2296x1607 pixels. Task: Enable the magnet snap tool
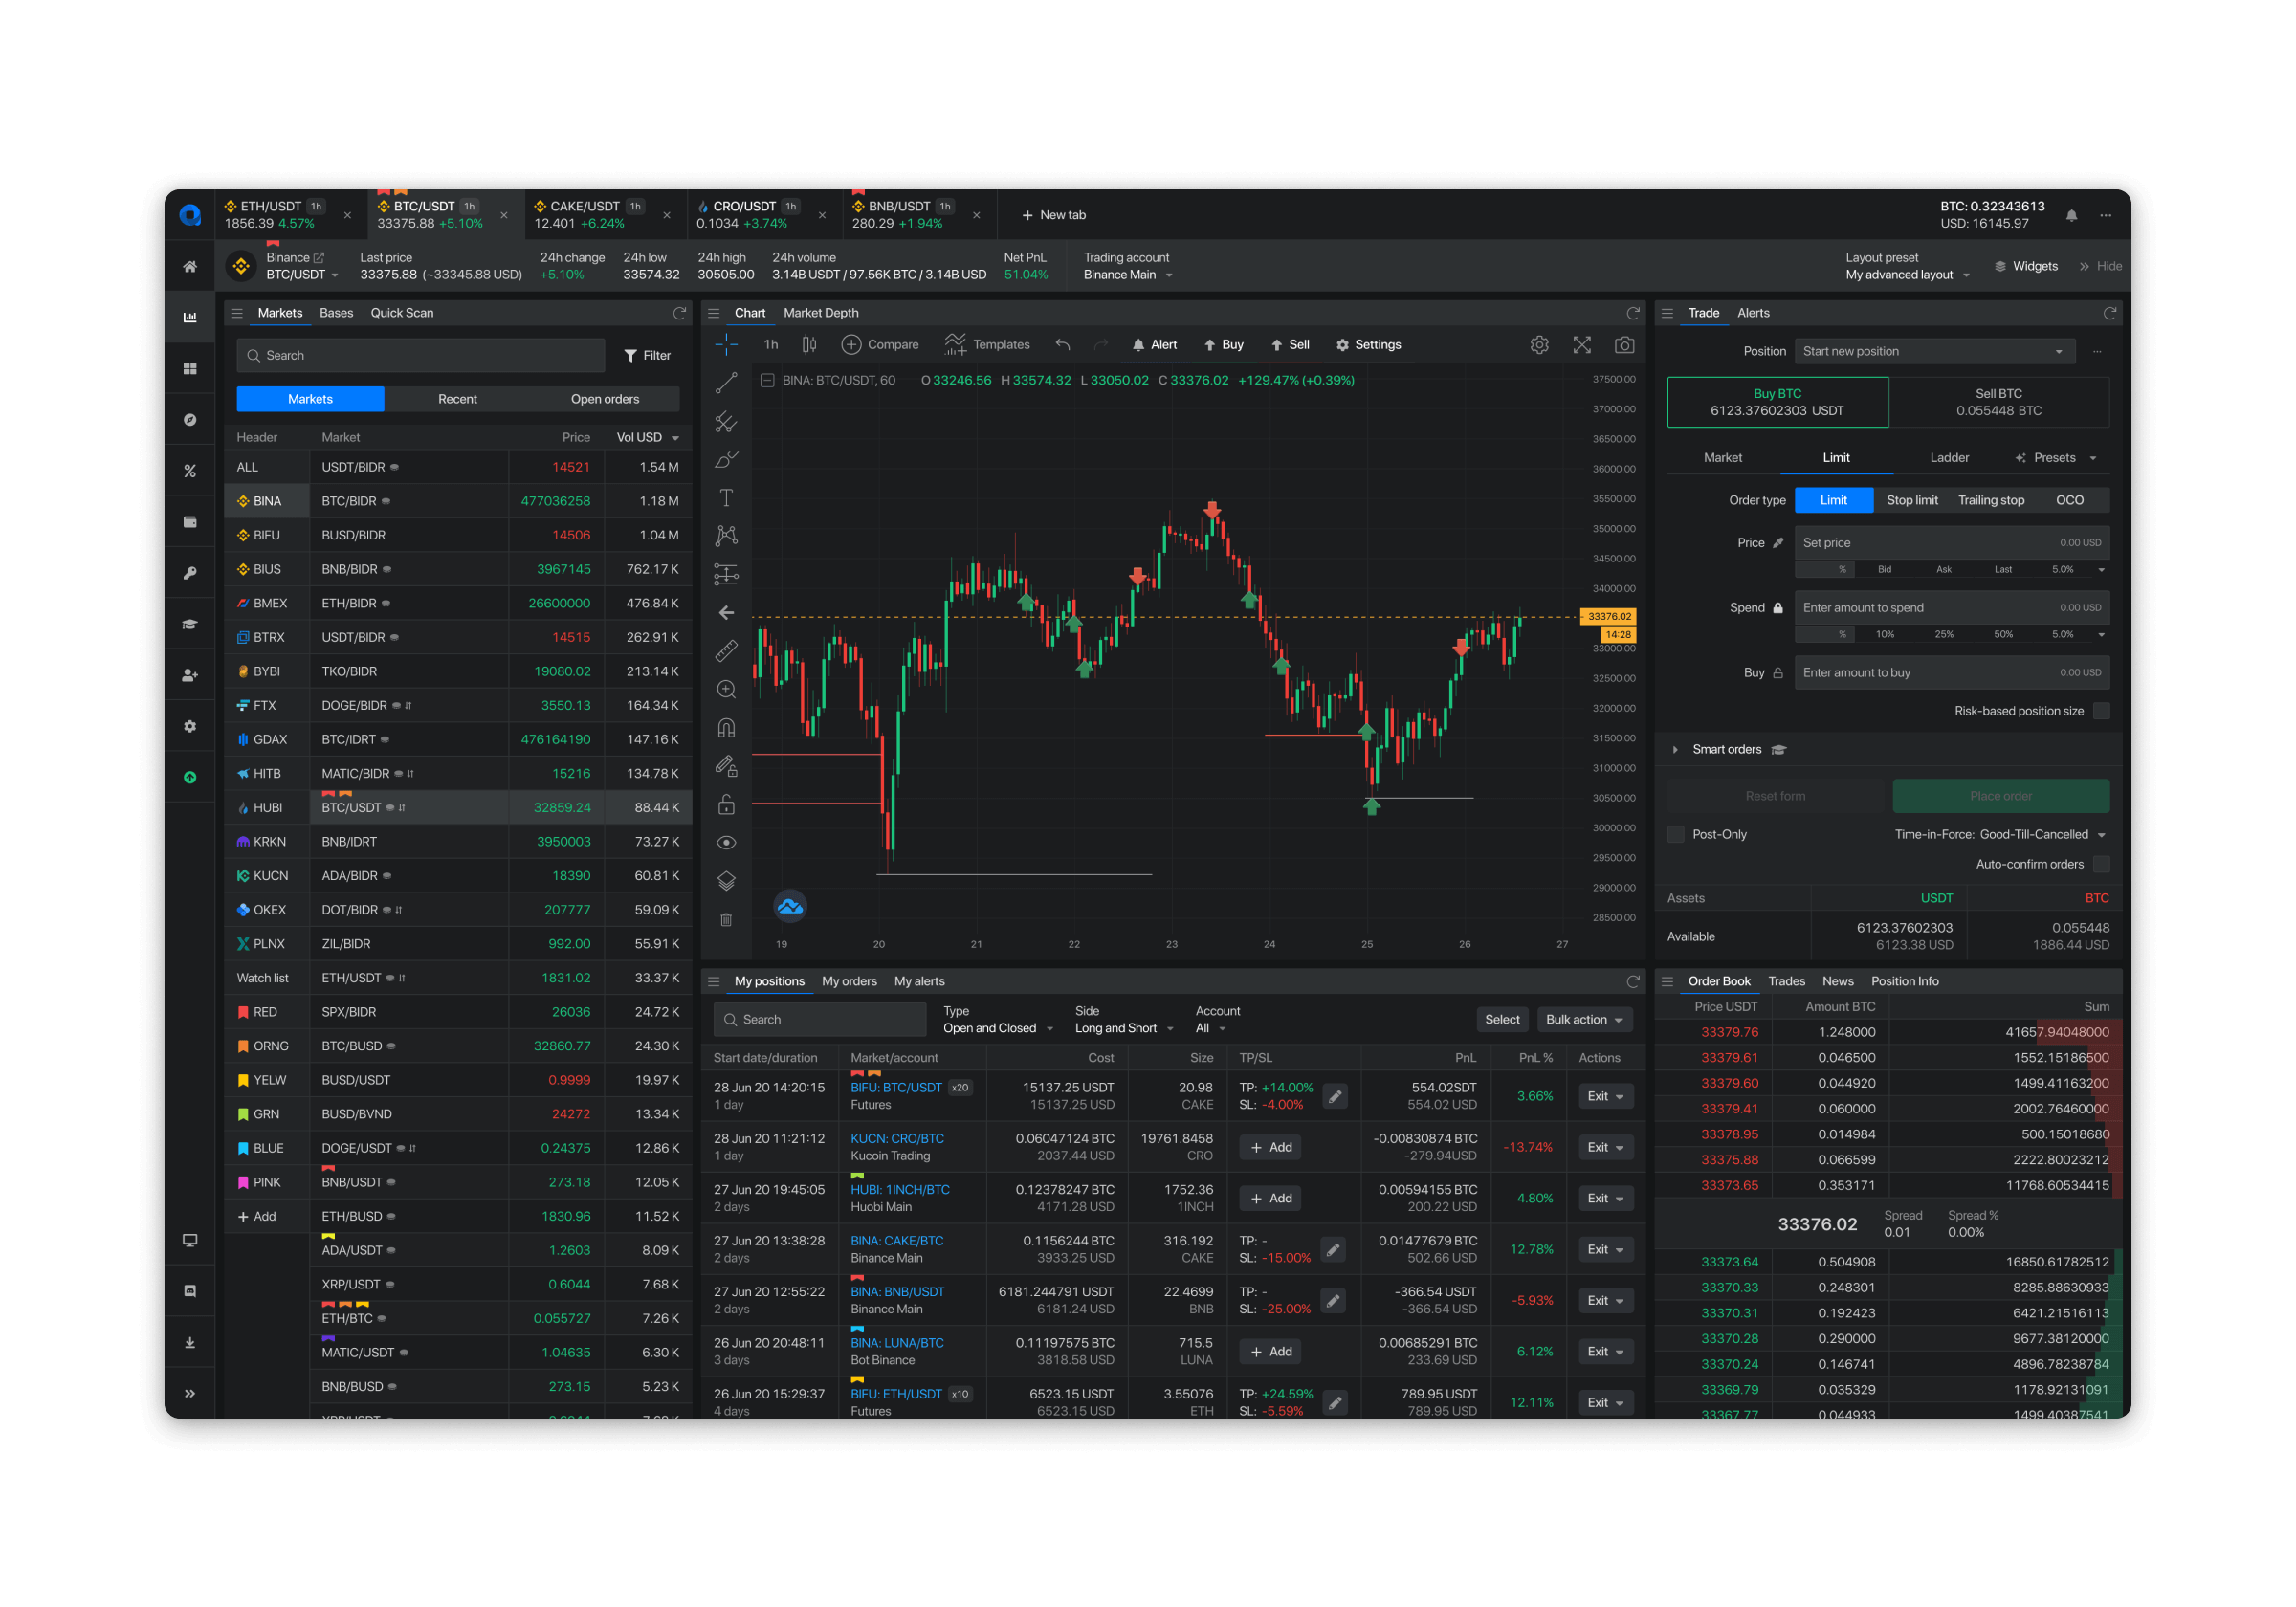(x=727, y=728)
